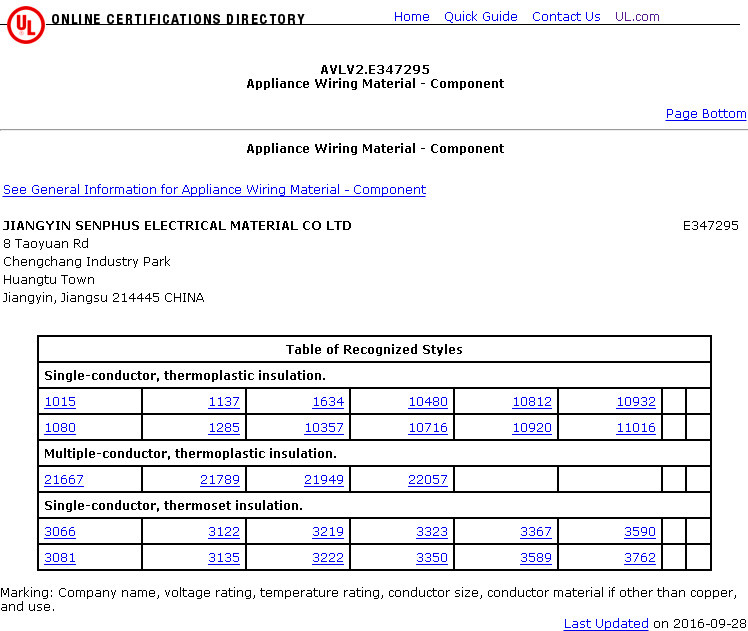The image size is (748, 631).
Task: Visit the UL.com navigation link
Action: (x=637, y=17)
